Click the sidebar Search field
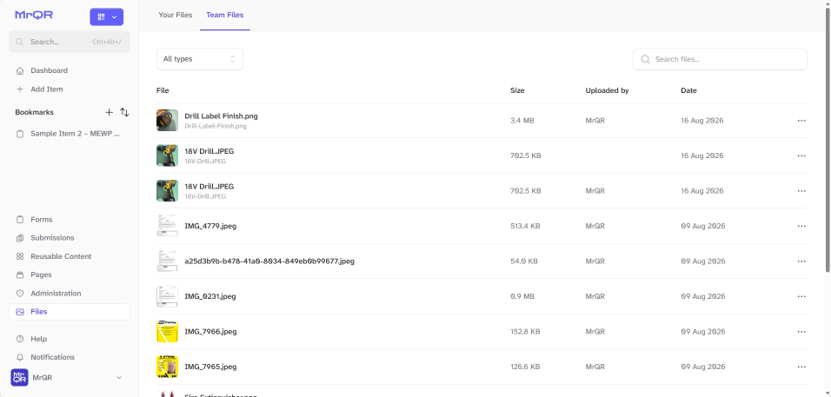 pos(69,42)
